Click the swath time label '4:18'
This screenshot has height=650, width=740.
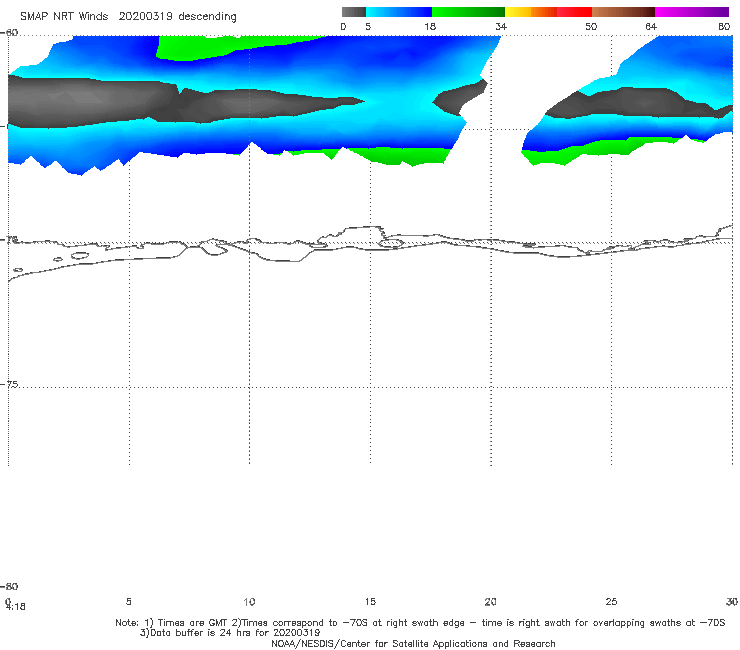(x=16, y=607)
